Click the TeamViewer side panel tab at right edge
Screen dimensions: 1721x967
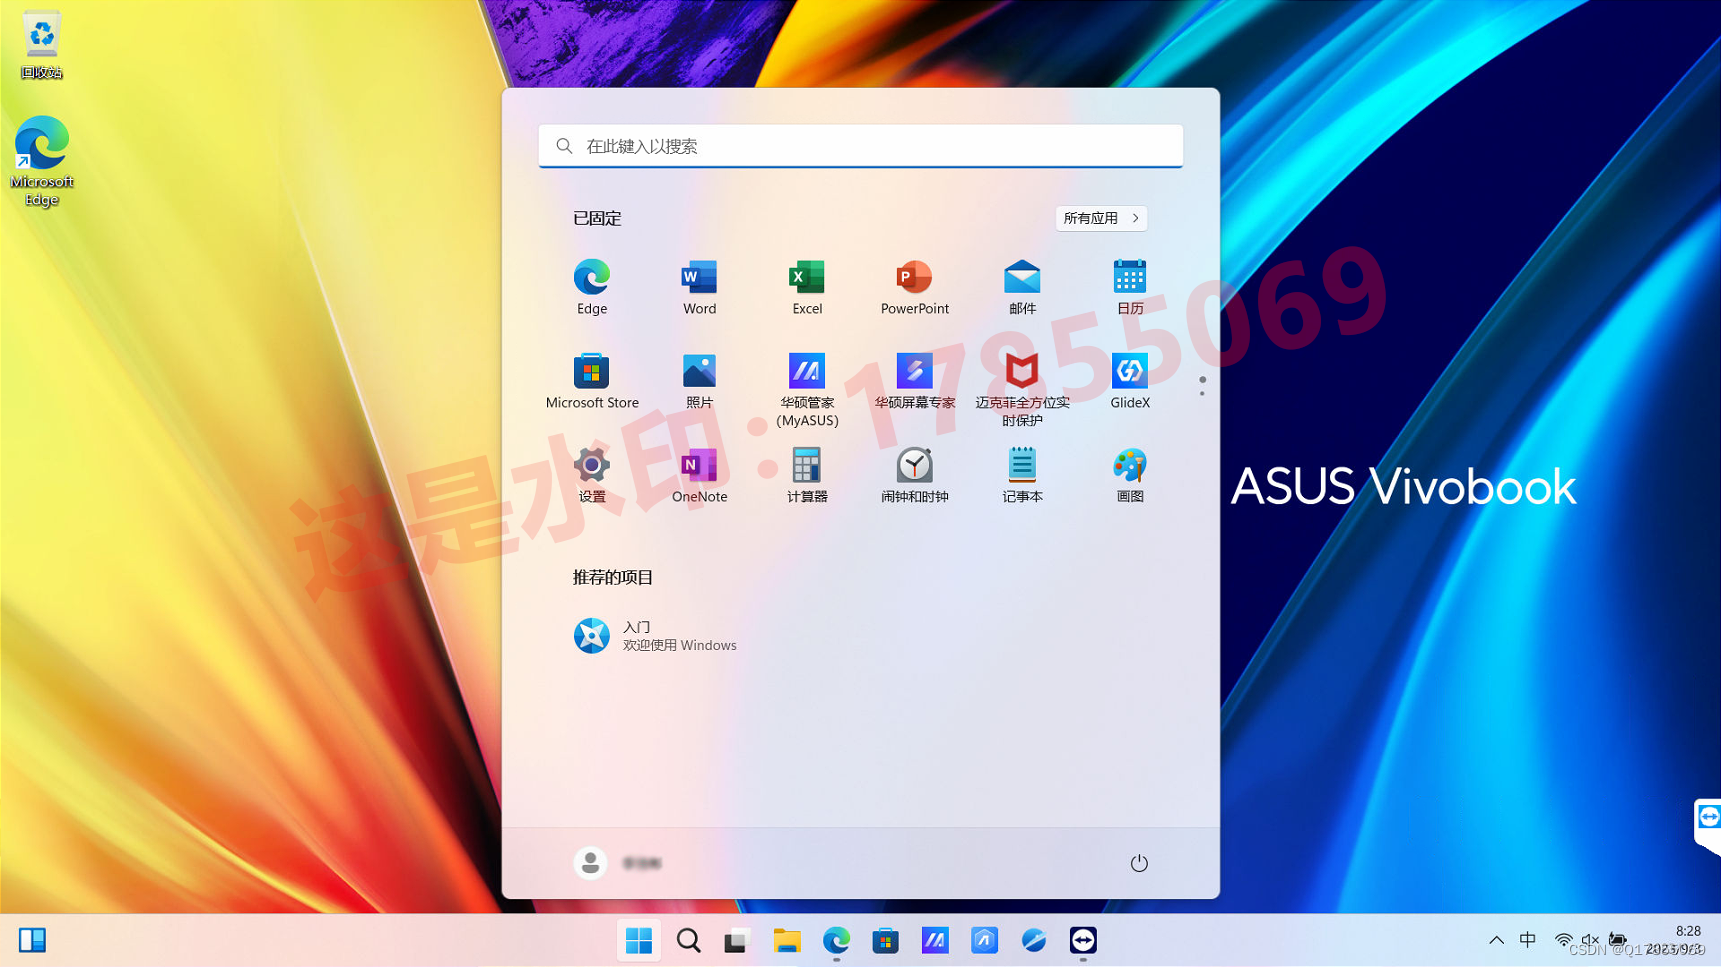1707,826
